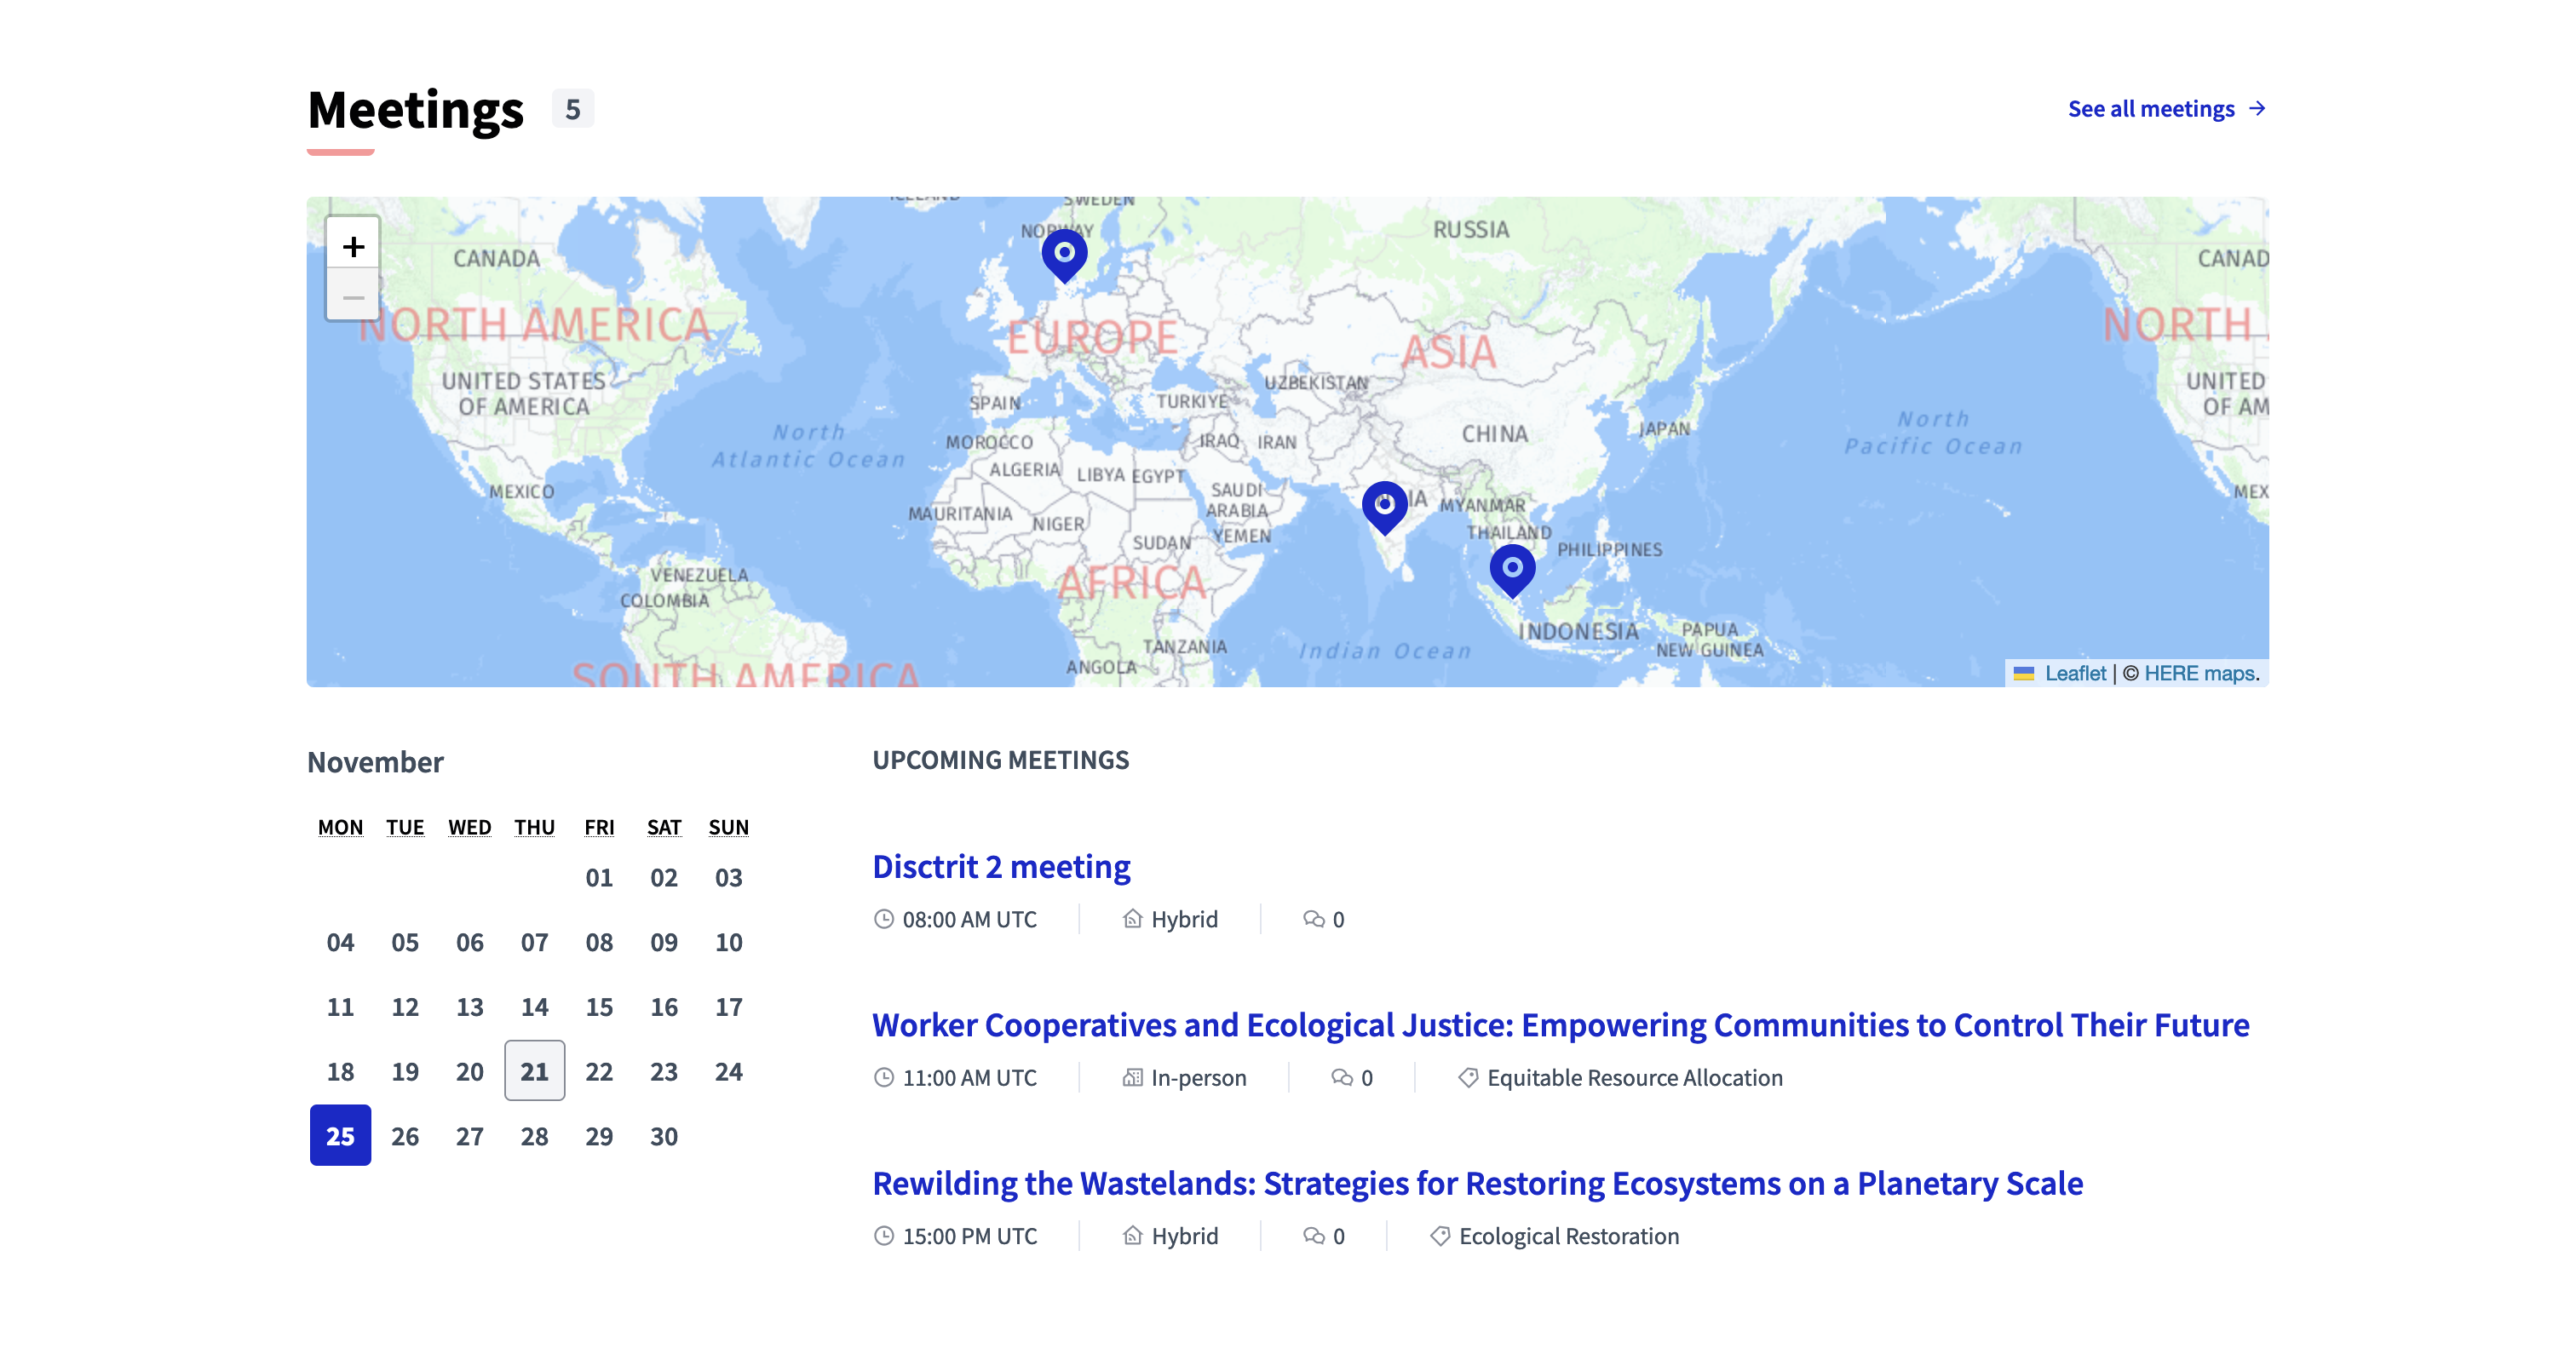Click the In-person icon on Worker Cooperatives meeting
This screenshot has width=2576, height=1354.
(1131, 1077)
